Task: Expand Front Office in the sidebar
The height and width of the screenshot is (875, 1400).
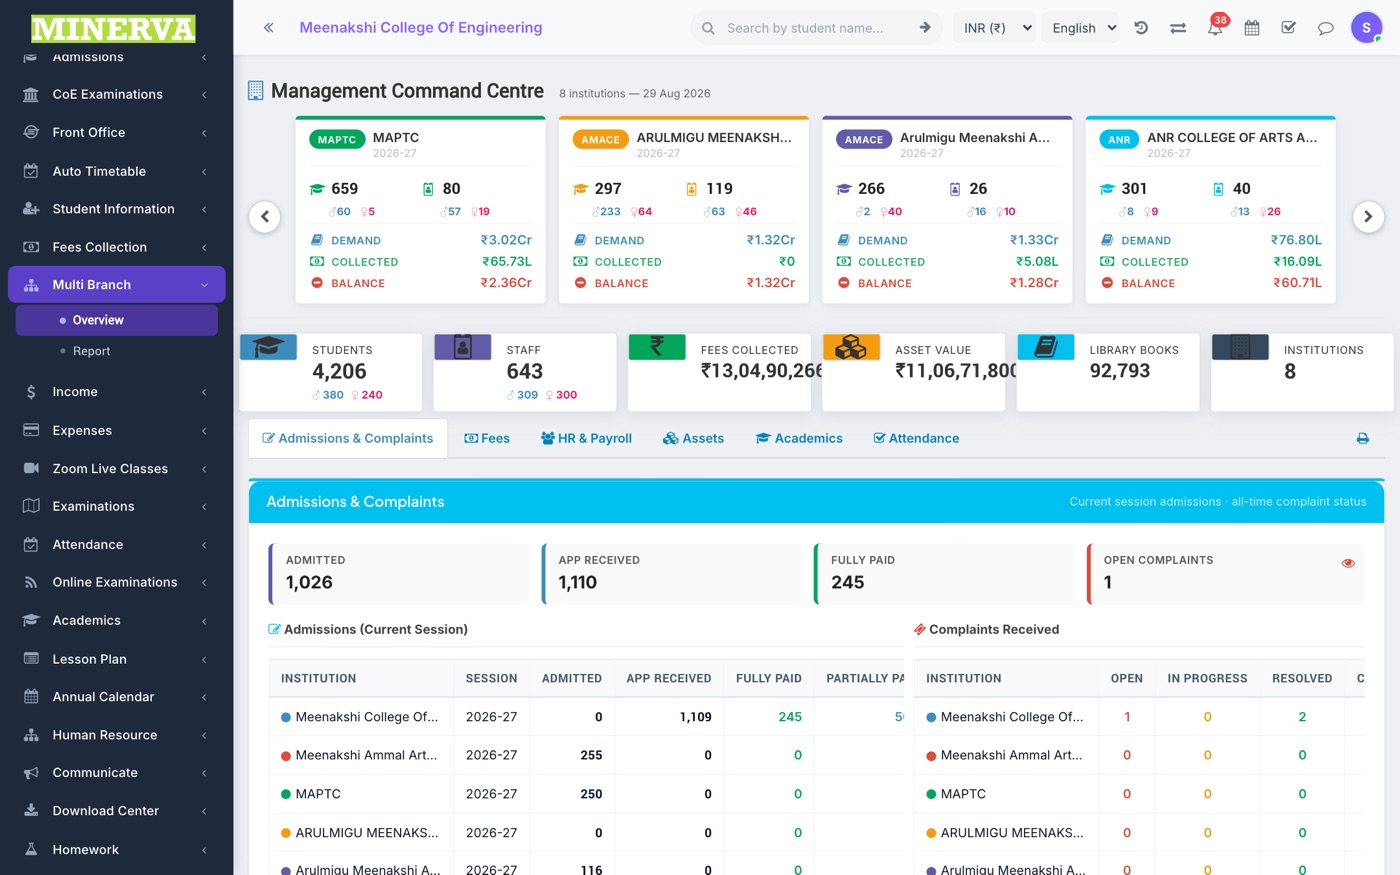Action: (116, 132)
